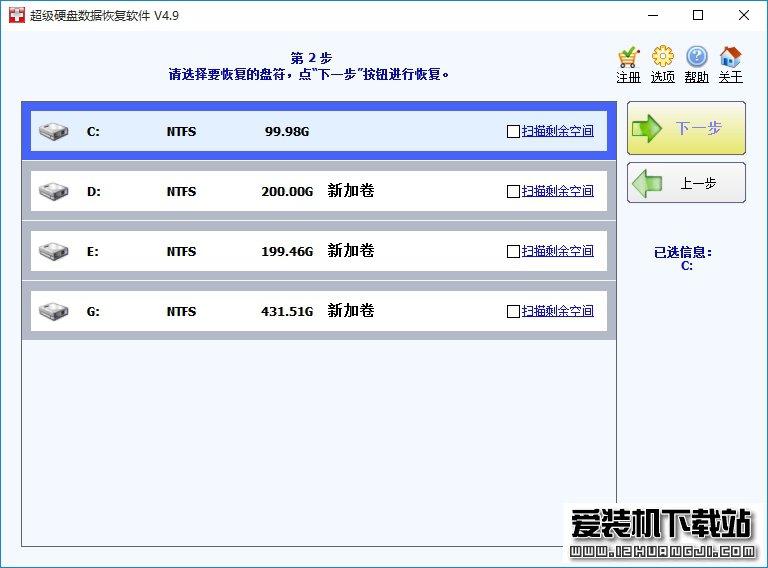Enable 扫描剩余空间 checkbox for C: drive
Screen dimensions: 768x568
(513, 132)
